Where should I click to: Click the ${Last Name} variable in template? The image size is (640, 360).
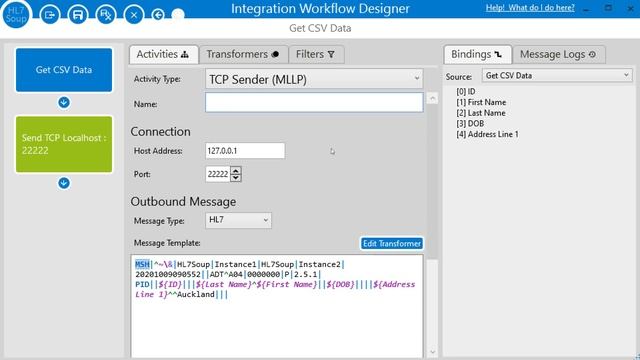(x=223, y=284)
